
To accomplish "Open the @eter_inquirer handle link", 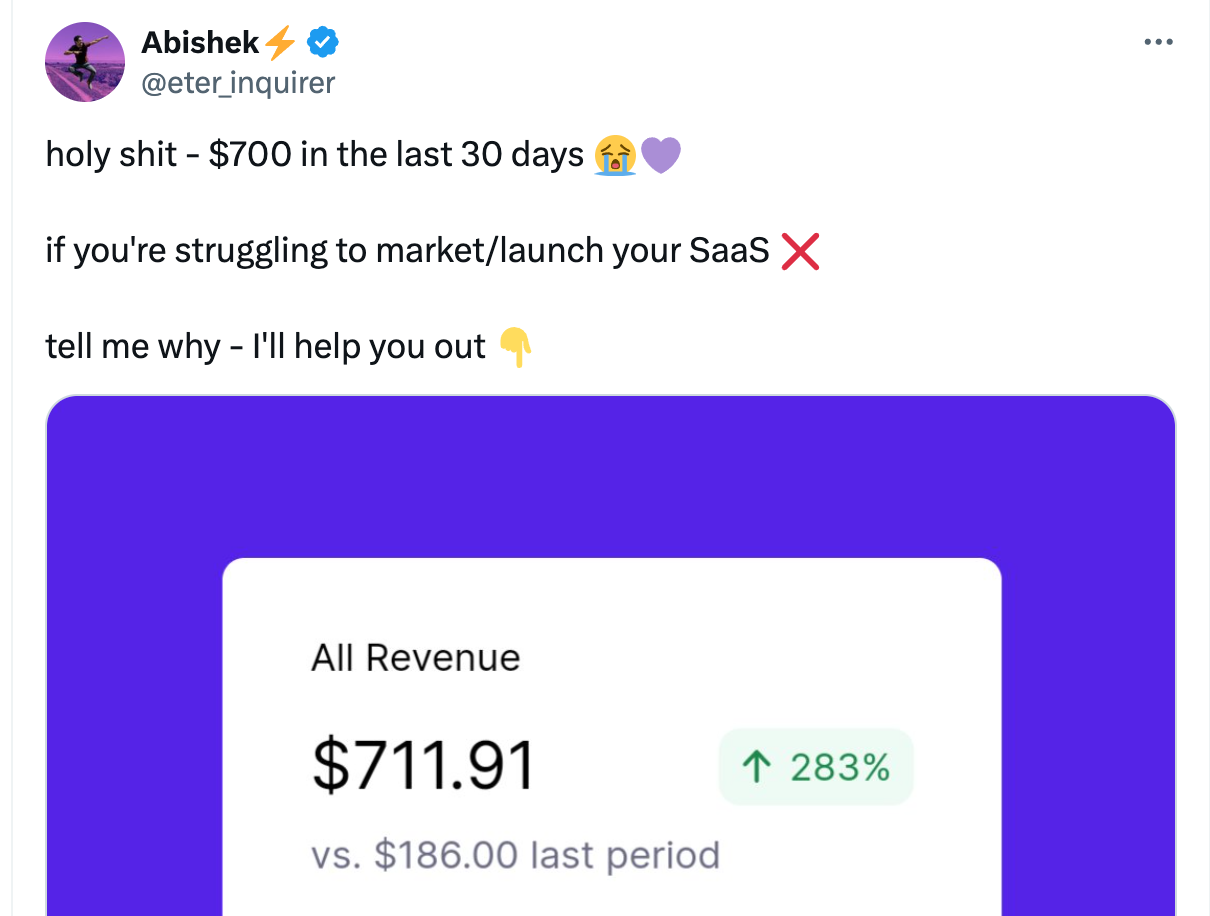I will [x=238, y=82].
